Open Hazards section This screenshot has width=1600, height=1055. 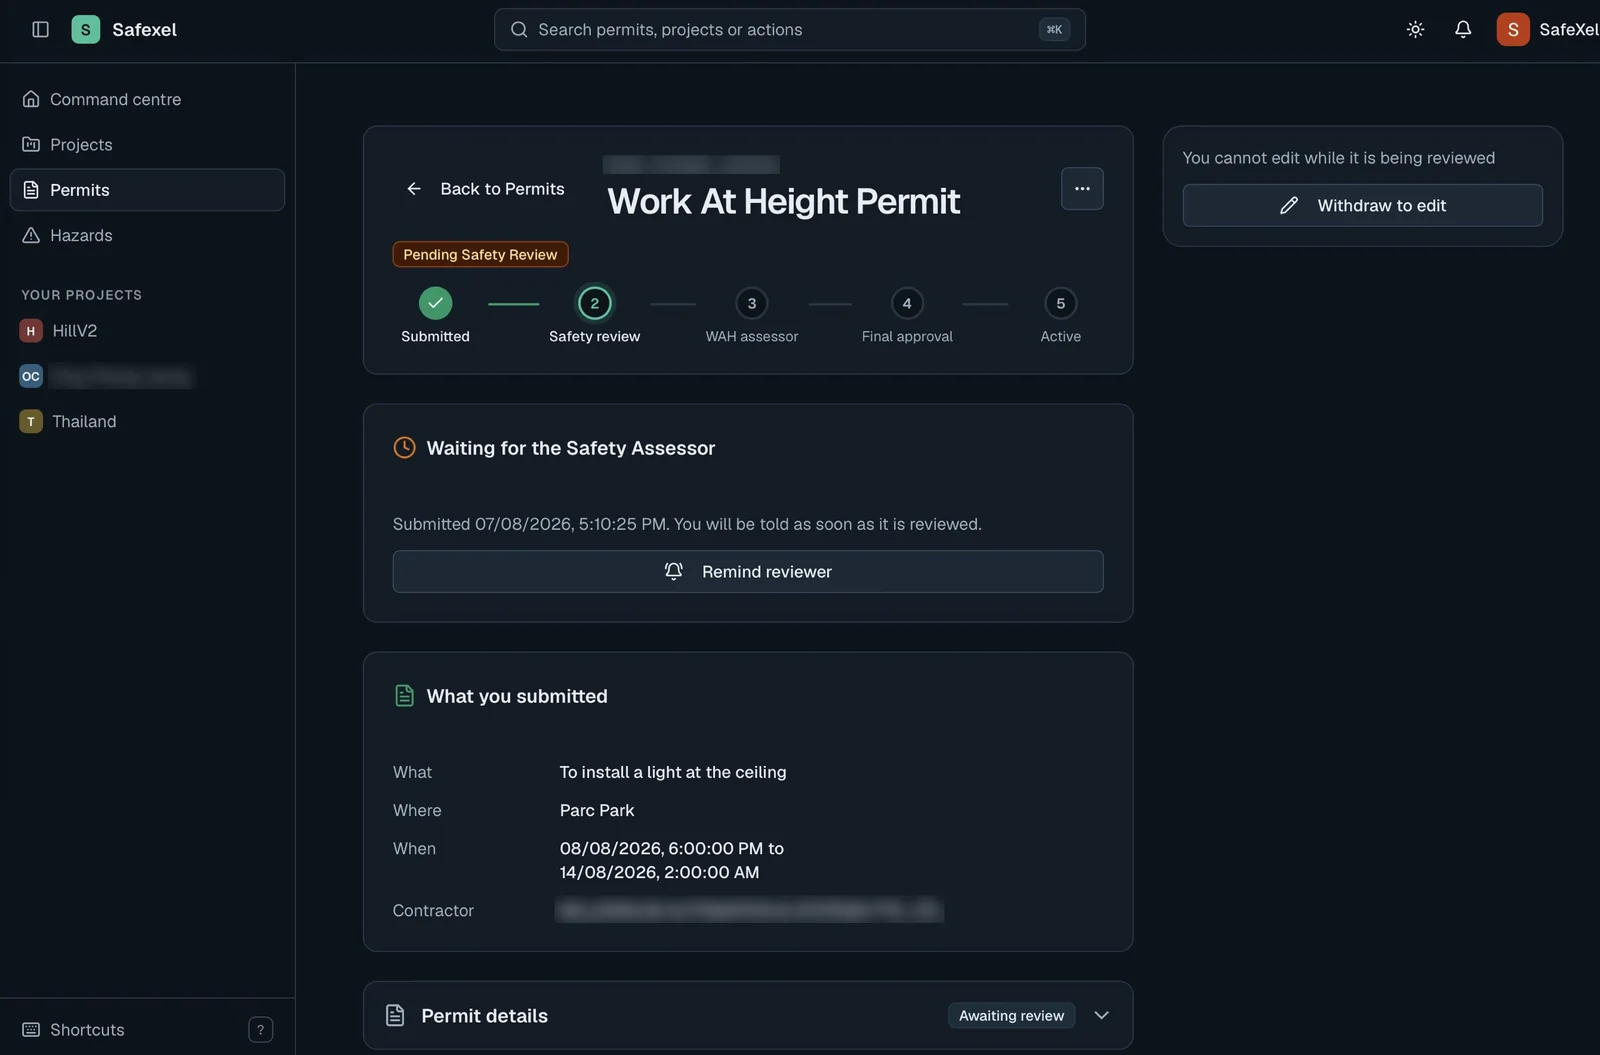(x=147, y=235)
